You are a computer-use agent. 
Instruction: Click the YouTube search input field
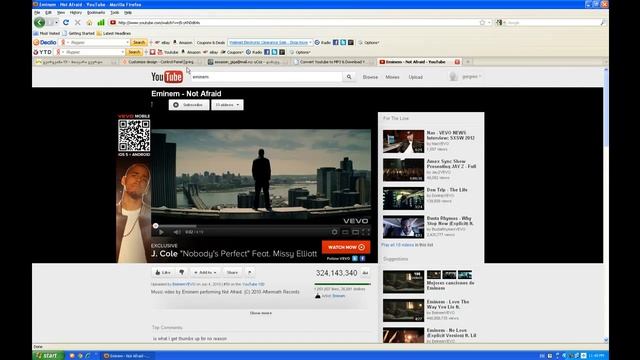click(266, 77)
